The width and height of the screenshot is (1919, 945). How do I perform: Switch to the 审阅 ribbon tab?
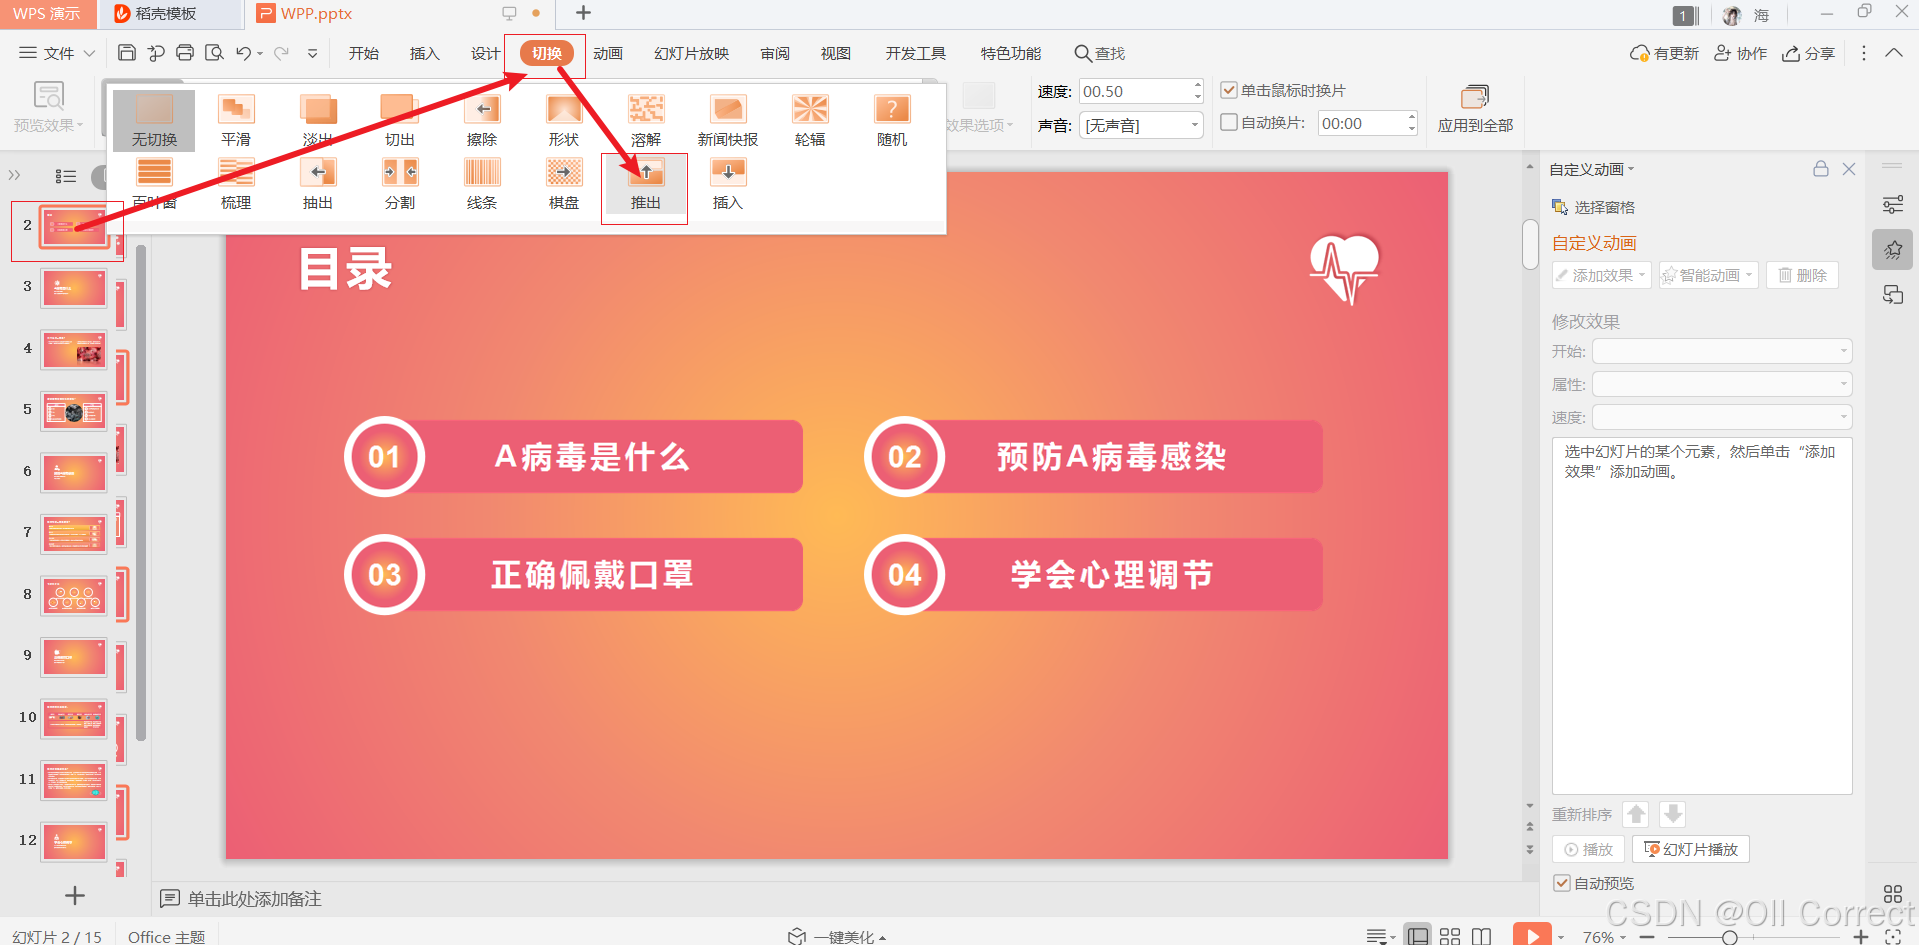[x=775, y=53]
